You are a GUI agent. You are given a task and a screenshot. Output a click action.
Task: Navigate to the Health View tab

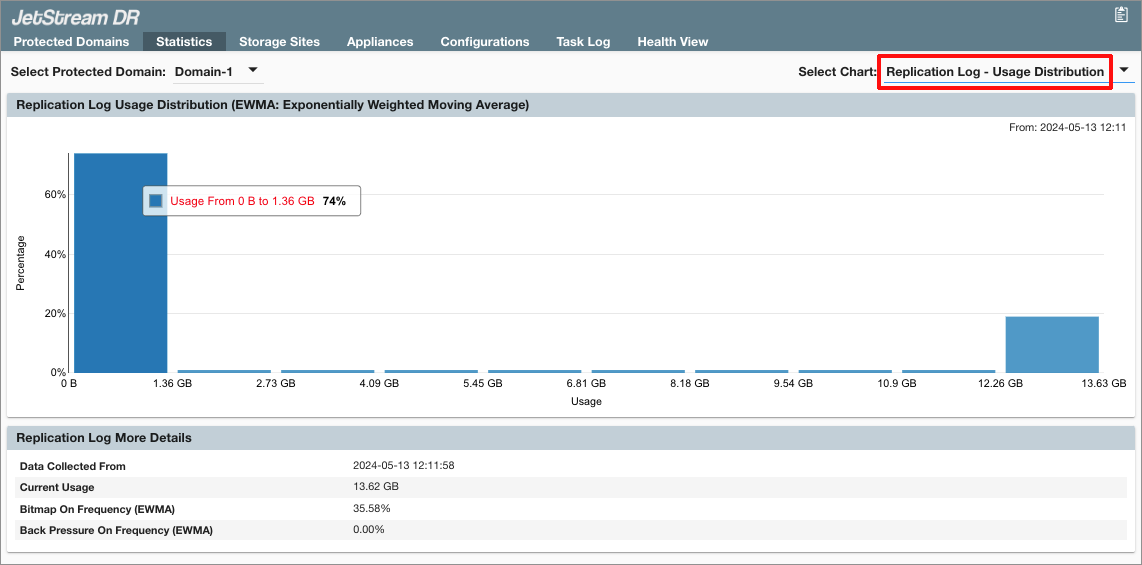673,42
